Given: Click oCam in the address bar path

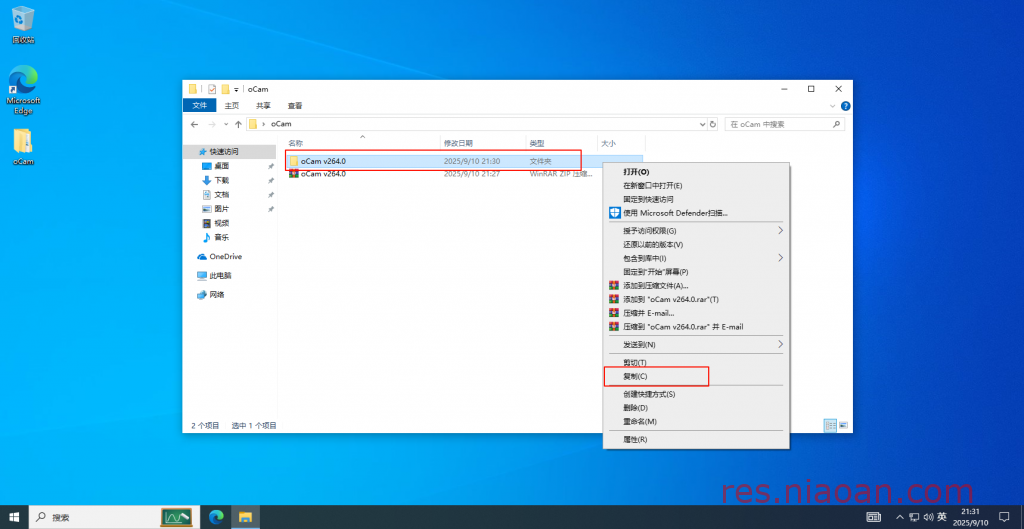Looking at the screenshot, I should (x=281, y=124).
